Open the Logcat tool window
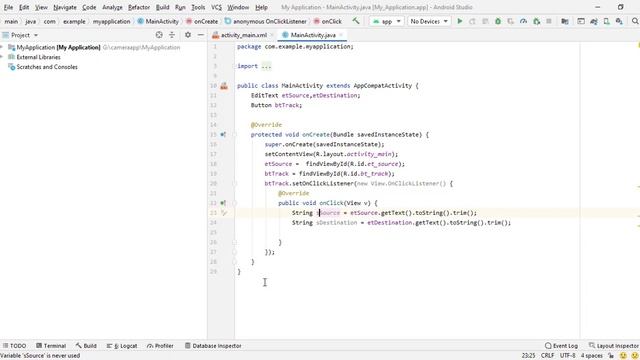 pyautogui.click(x=122, y=346)
